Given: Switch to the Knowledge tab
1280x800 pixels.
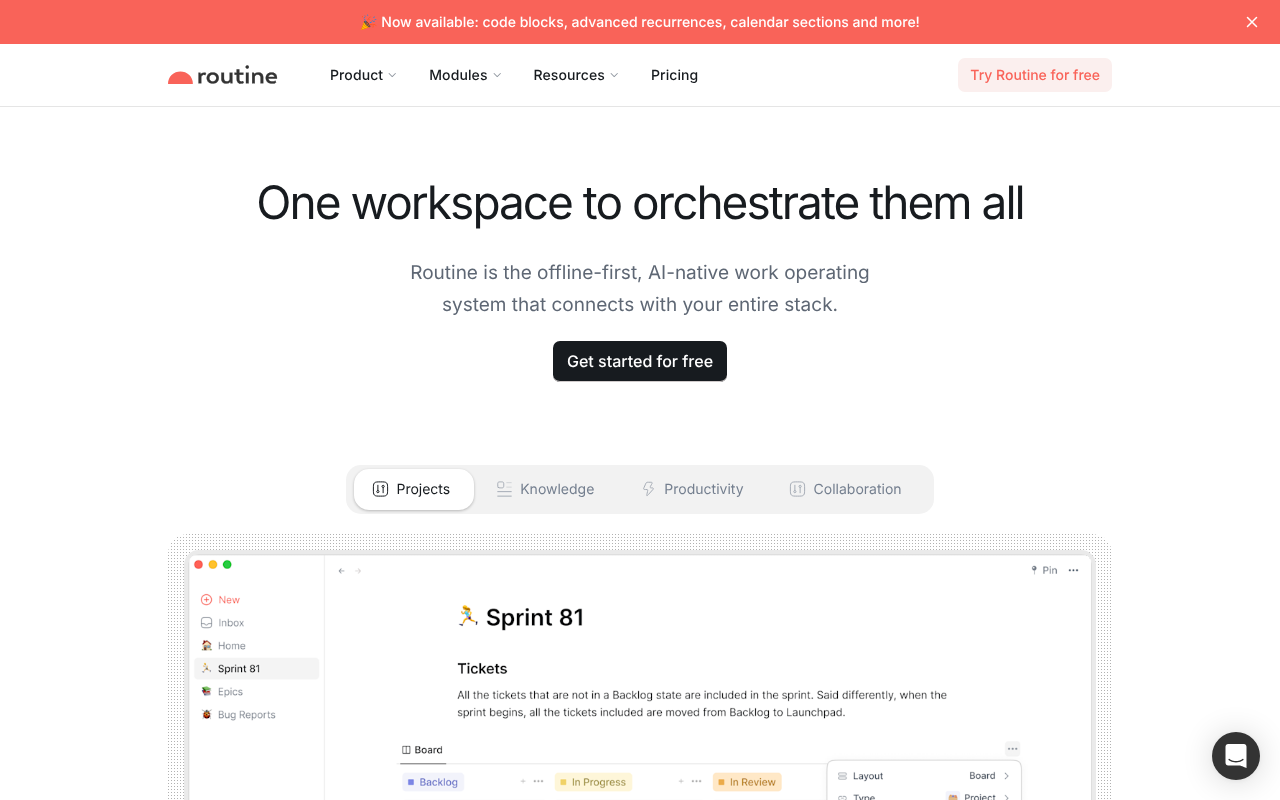Looking at the screenshot, I should (x=545, y=489).
